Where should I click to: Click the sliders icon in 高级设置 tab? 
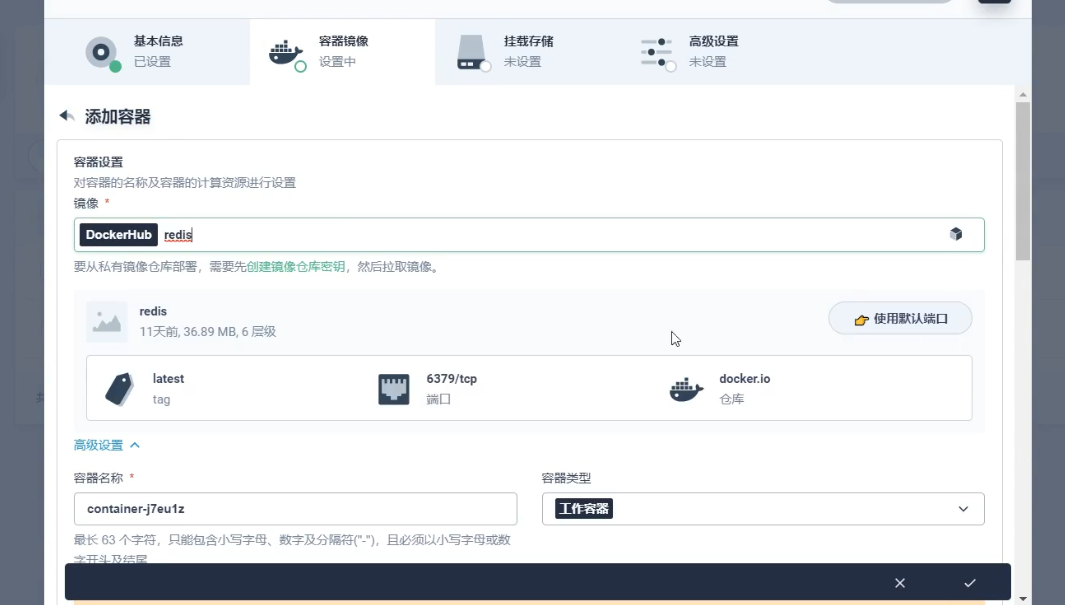coord(657,53)
